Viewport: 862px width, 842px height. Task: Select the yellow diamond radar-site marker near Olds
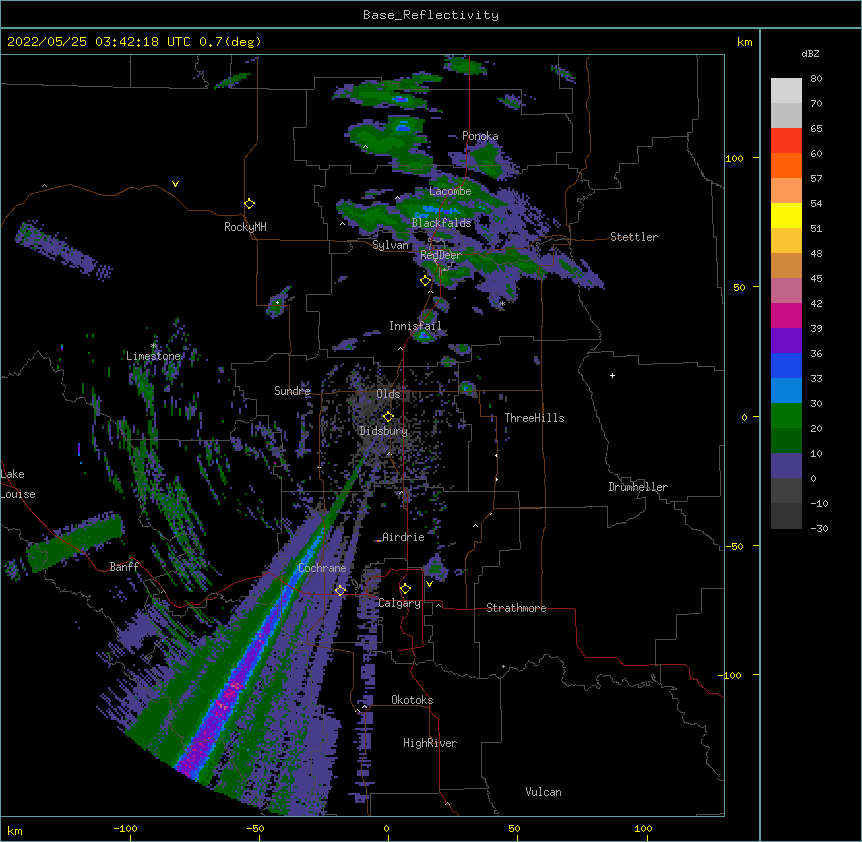click(x=388, y=416)
